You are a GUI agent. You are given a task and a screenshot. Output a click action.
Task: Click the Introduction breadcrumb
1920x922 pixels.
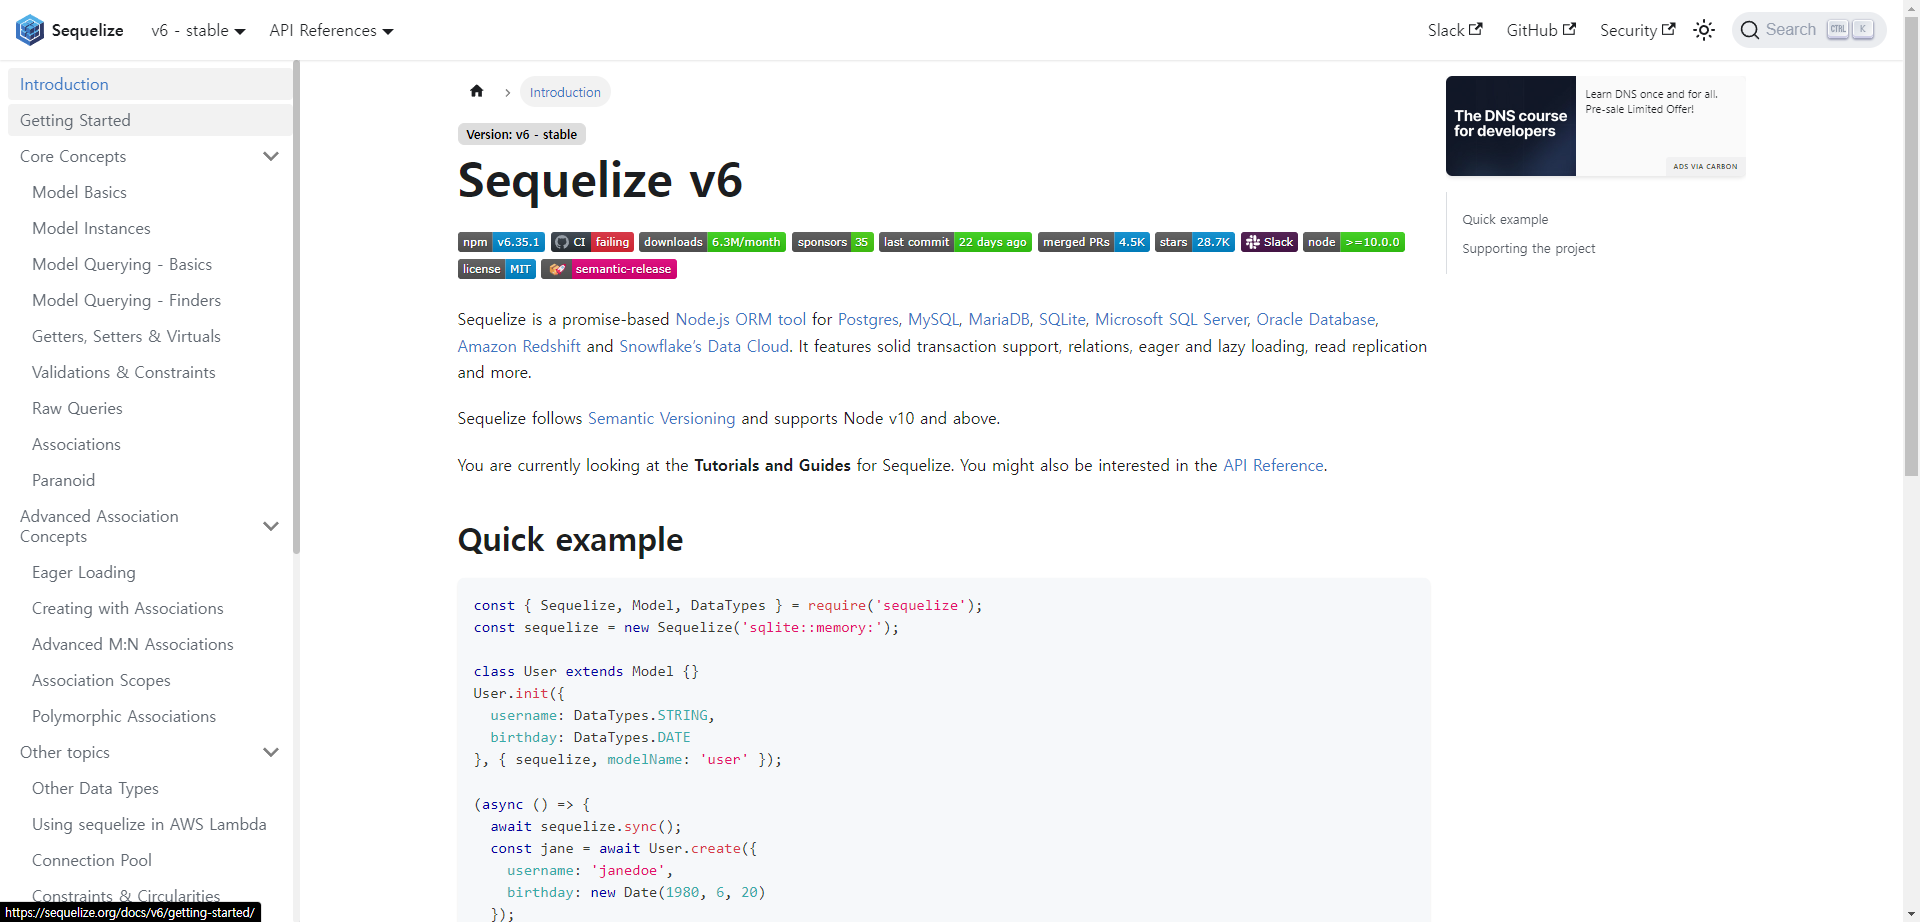pyautogui.click(x=565, y=92)
